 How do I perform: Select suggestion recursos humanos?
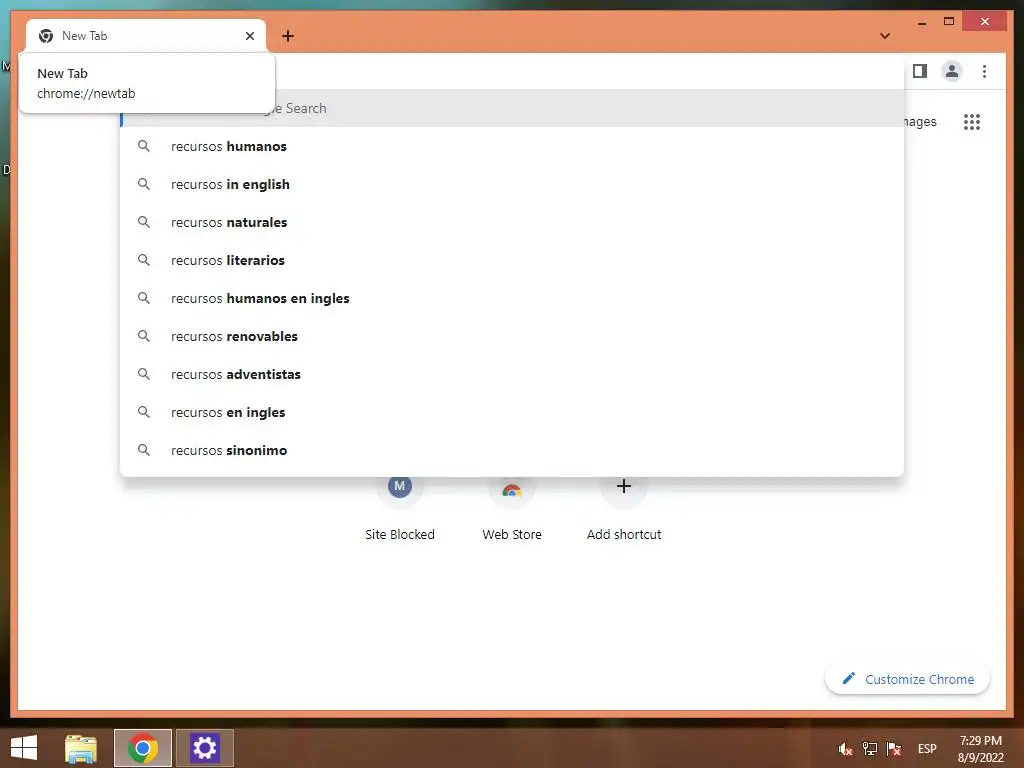click(512, 146)
